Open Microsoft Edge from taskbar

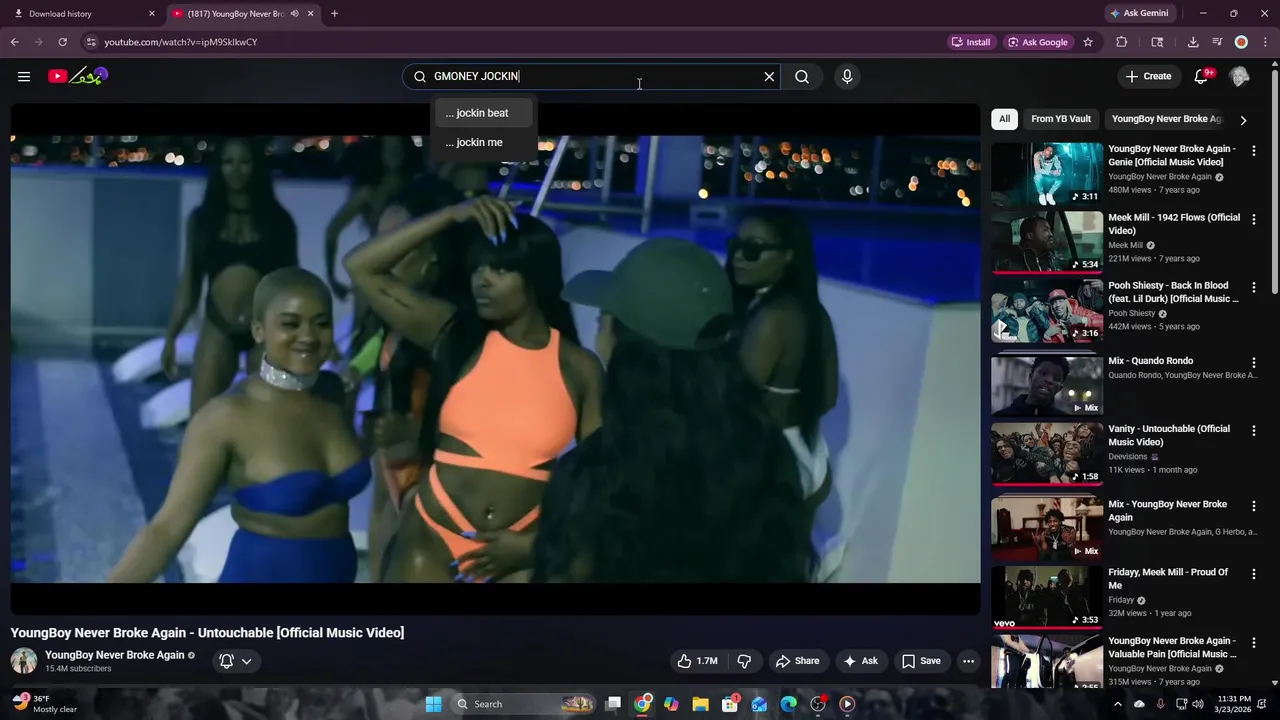point(789,704)
